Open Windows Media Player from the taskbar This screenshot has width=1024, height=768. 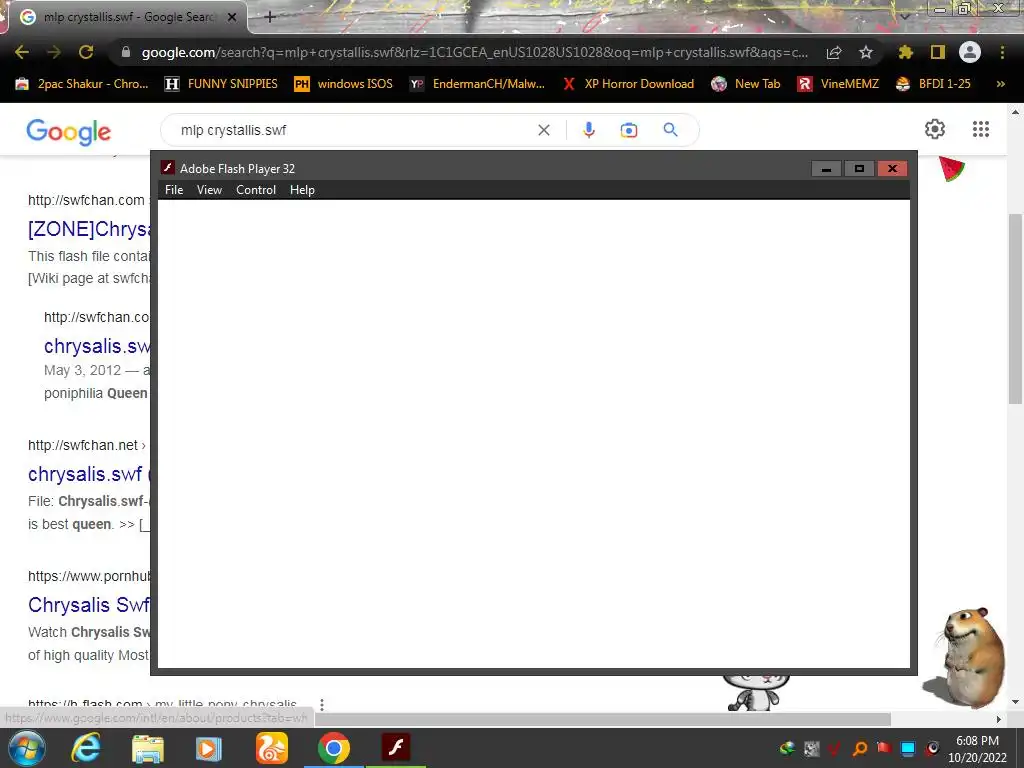209,748
